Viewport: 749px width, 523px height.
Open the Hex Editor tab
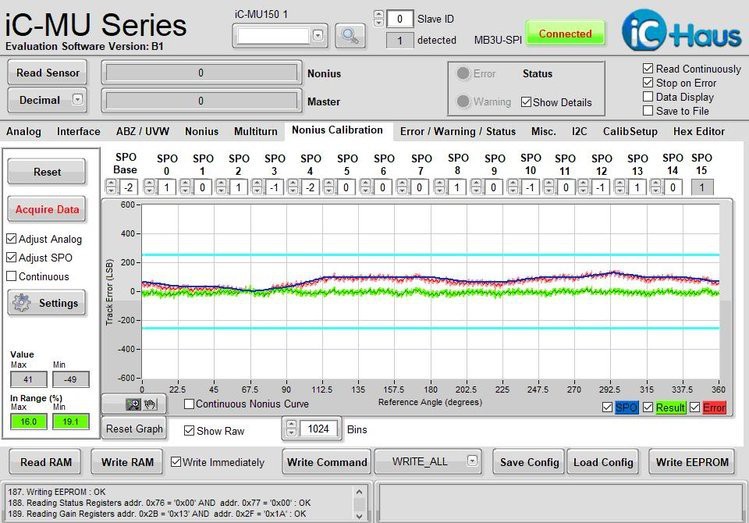(x=699, y=131)
